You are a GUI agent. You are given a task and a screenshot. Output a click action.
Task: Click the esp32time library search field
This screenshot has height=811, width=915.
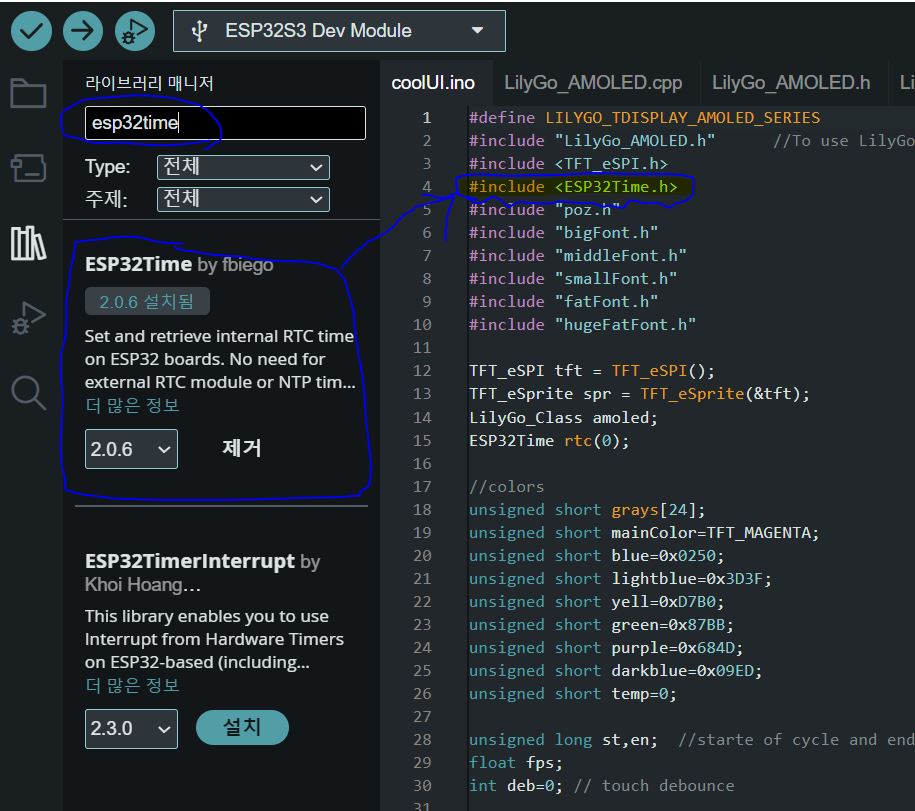click(x=225, y=123)
